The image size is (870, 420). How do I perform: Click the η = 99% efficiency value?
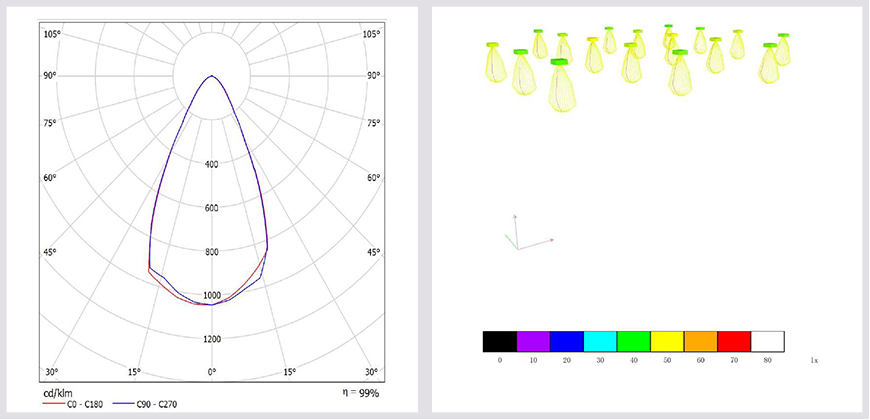[360, 393]
